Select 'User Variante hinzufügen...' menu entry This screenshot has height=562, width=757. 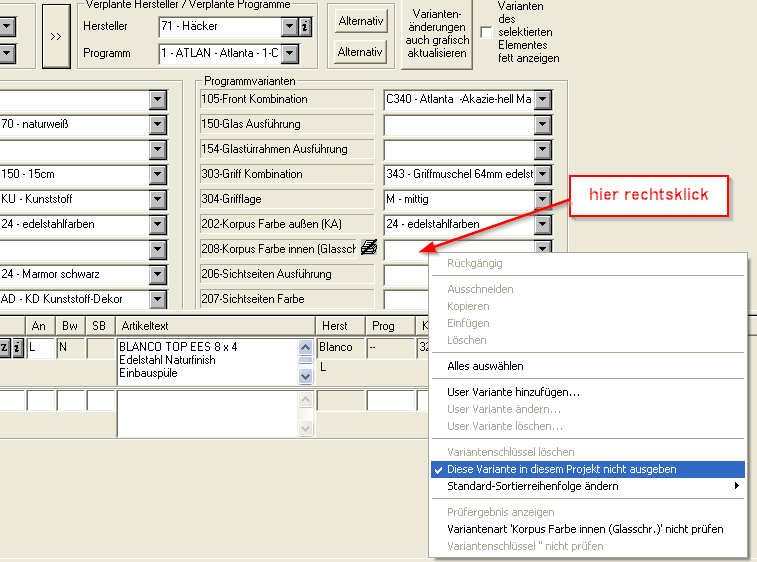pos(513,392)
